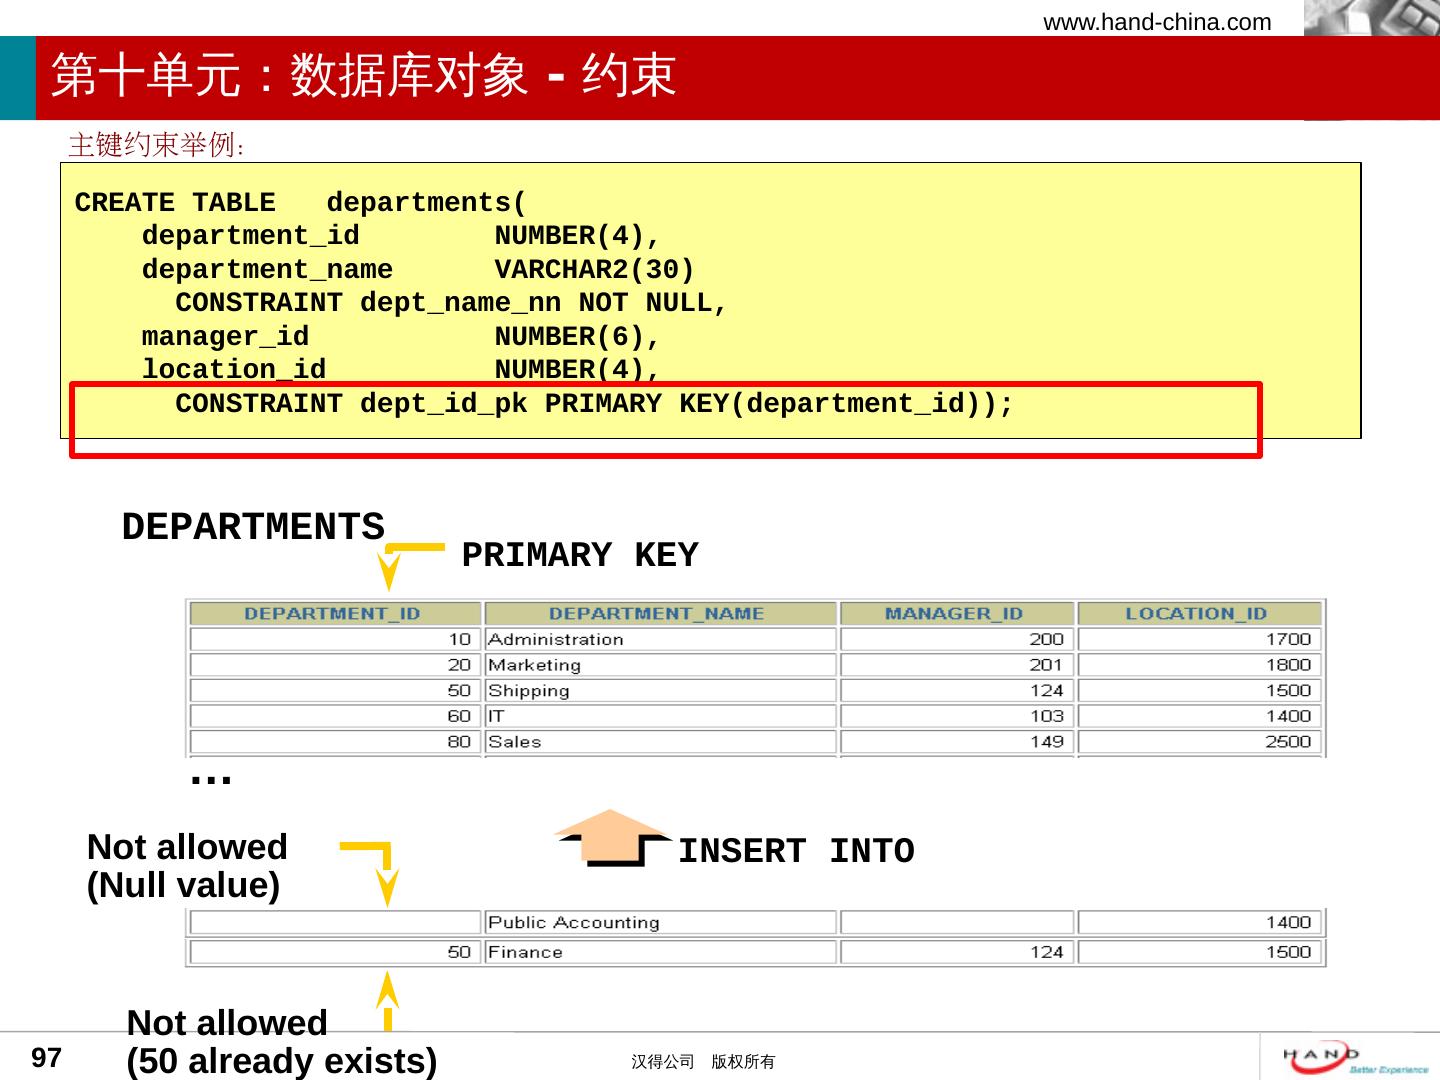
Task: Click the Shipping row's location ID 1500
Action: [x=1200, y=690]
